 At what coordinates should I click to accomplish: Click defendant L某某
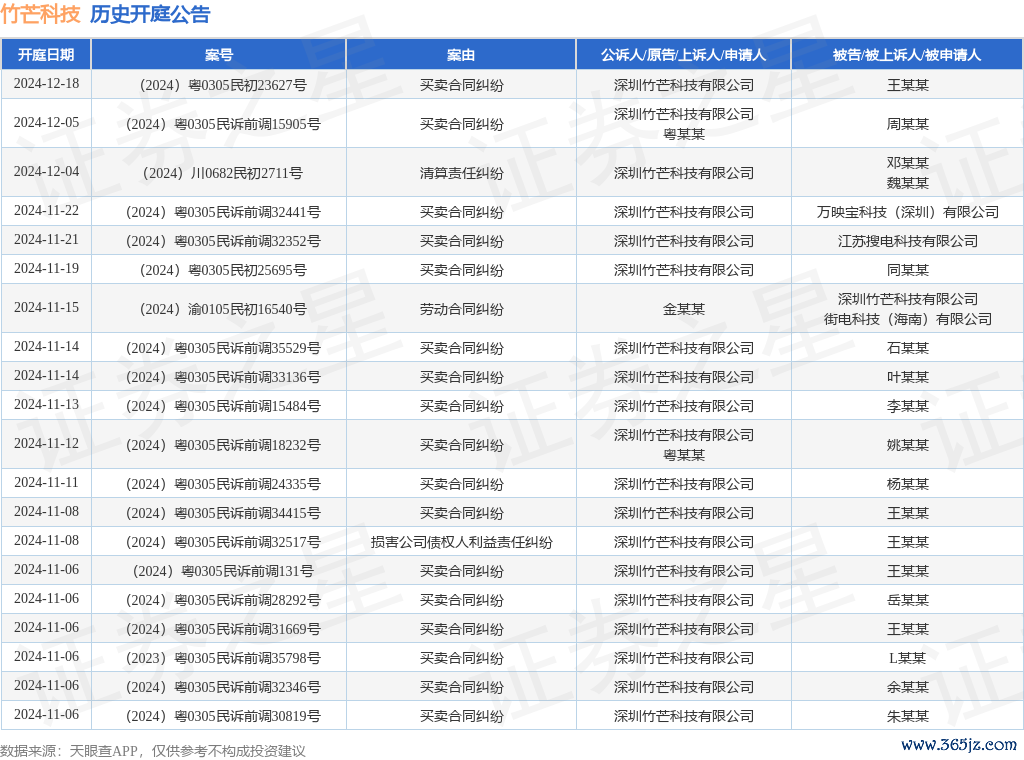[x=908, y=658]
